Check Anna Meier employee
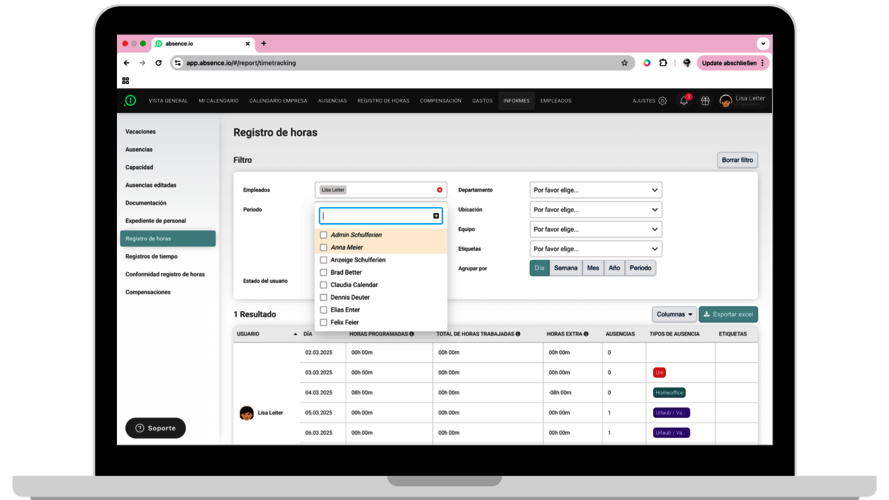The width and height of the screenshot is (889, 500). point(323,247)
